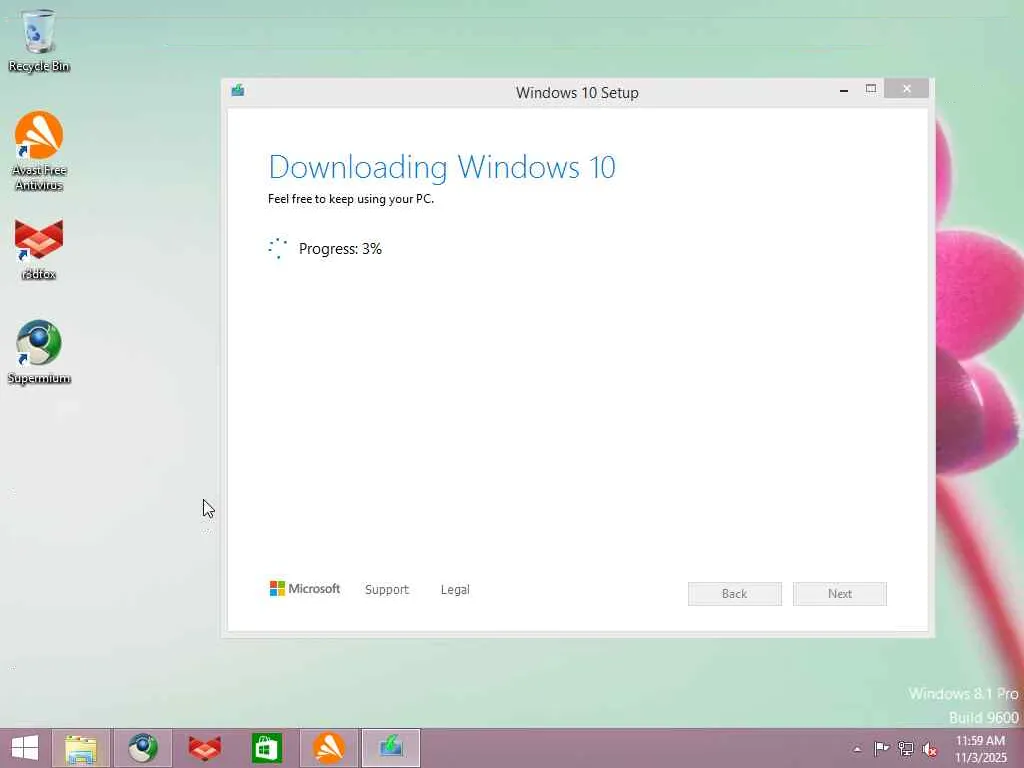The image size is (1024, 768).
Task: Click "Feel free to keep using your PC." text
Action: pos(351,199)
